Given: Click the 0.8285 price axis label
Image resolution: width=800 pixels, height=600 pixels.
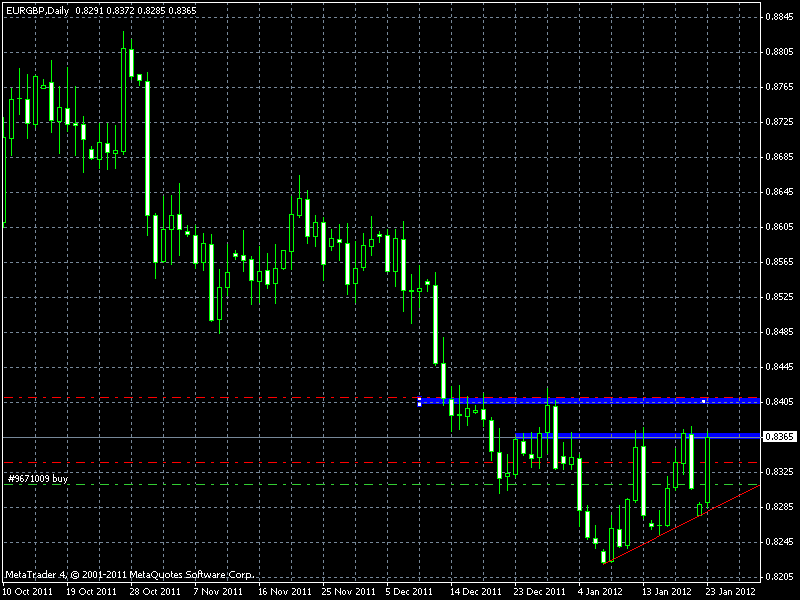Looking at the screenshot, I should pyautogui.click(x=780, y=507).
